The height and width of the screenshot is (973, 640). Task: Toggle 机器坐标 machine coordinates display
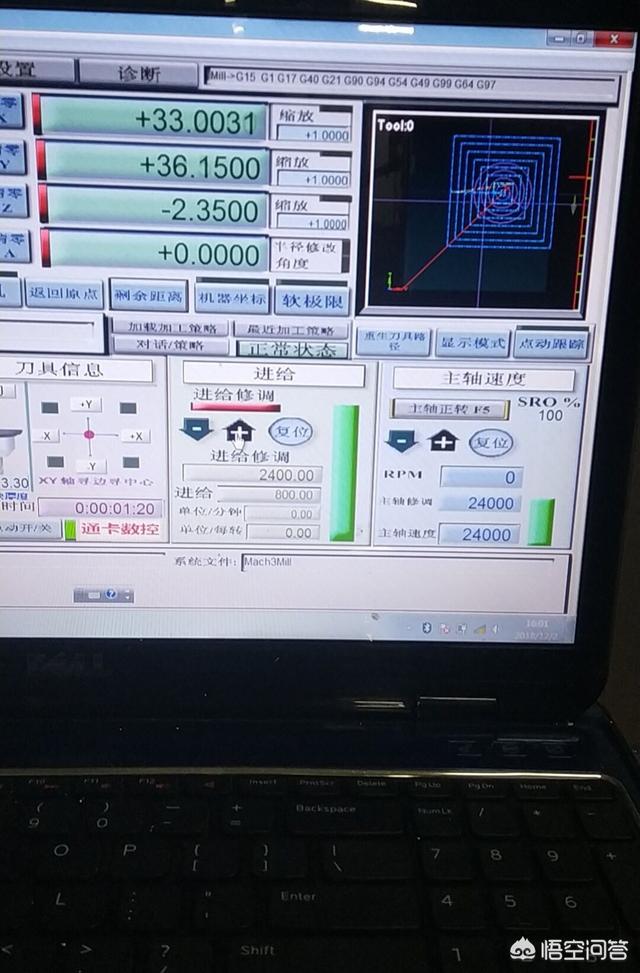[232, 298]
